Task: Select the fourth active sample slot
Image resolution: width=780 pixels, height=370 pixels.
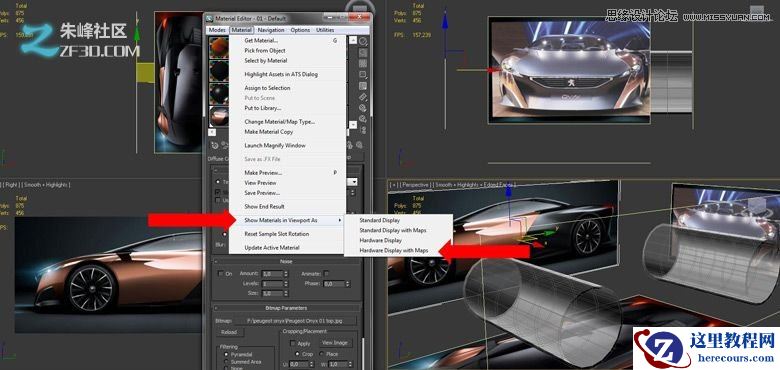Action: (x=219, y=117)
